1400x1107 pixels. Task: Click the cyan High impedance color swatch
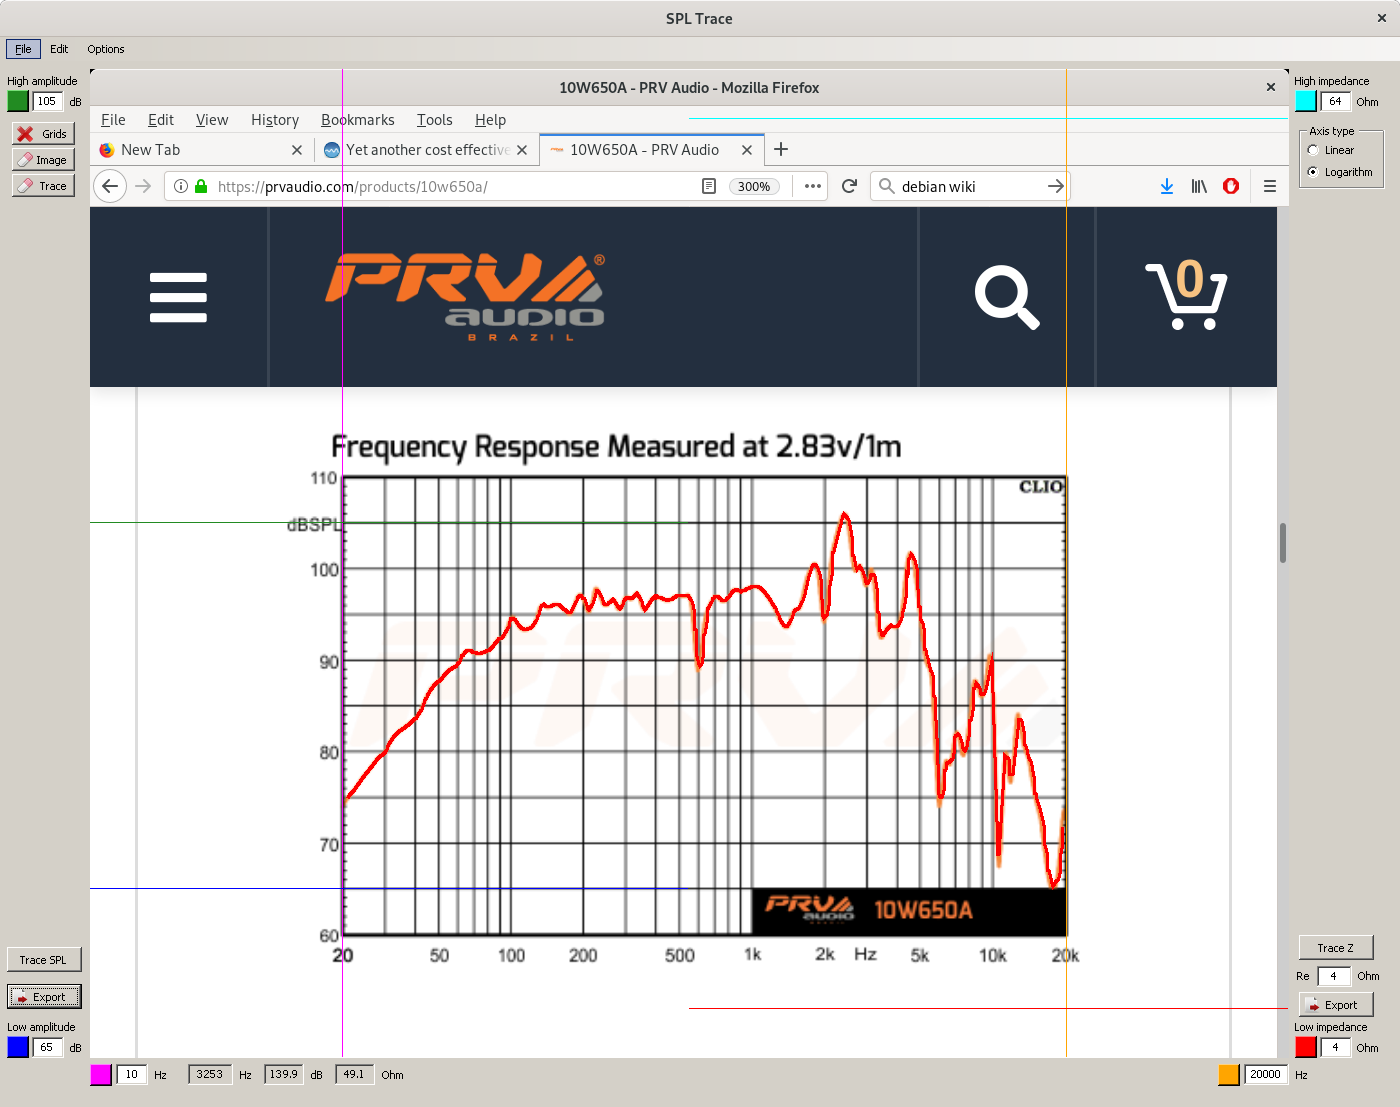coord(1306,101)
